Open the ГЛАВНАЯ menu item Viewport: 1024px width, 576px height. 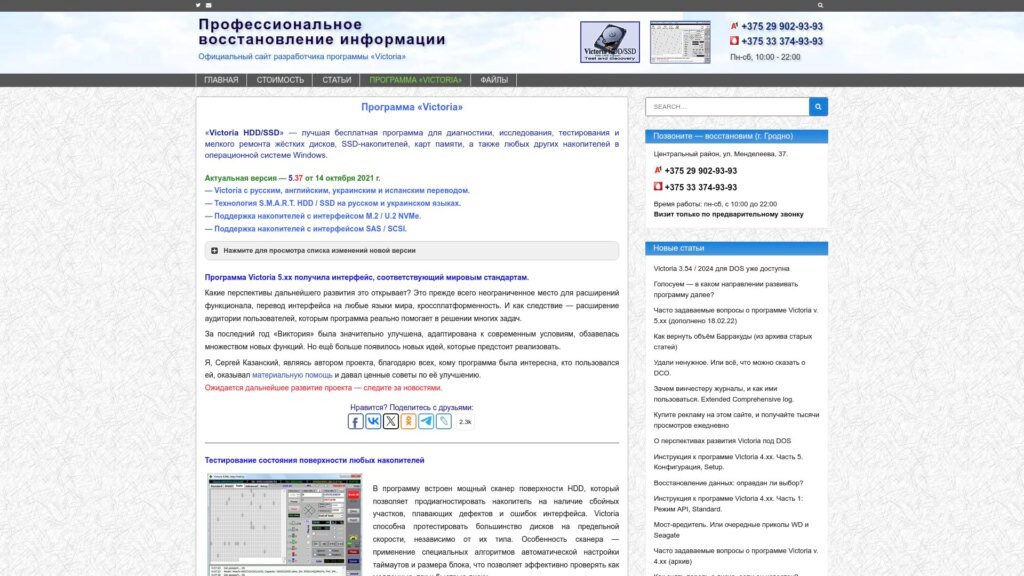(221, 80)
